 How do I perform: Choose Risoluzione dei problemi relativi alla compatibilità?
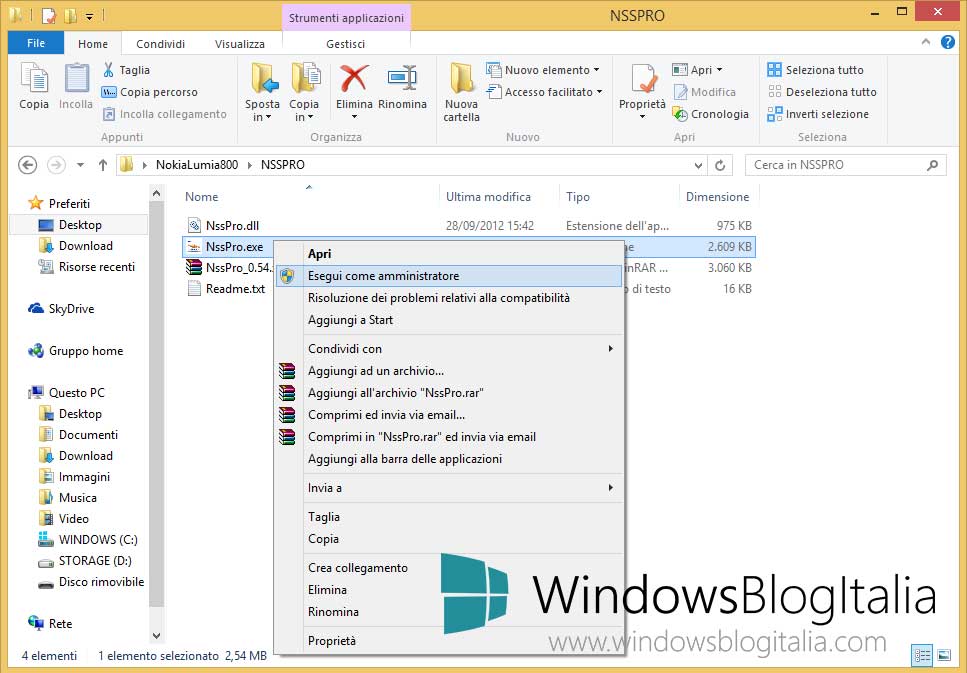click(449, 298)
